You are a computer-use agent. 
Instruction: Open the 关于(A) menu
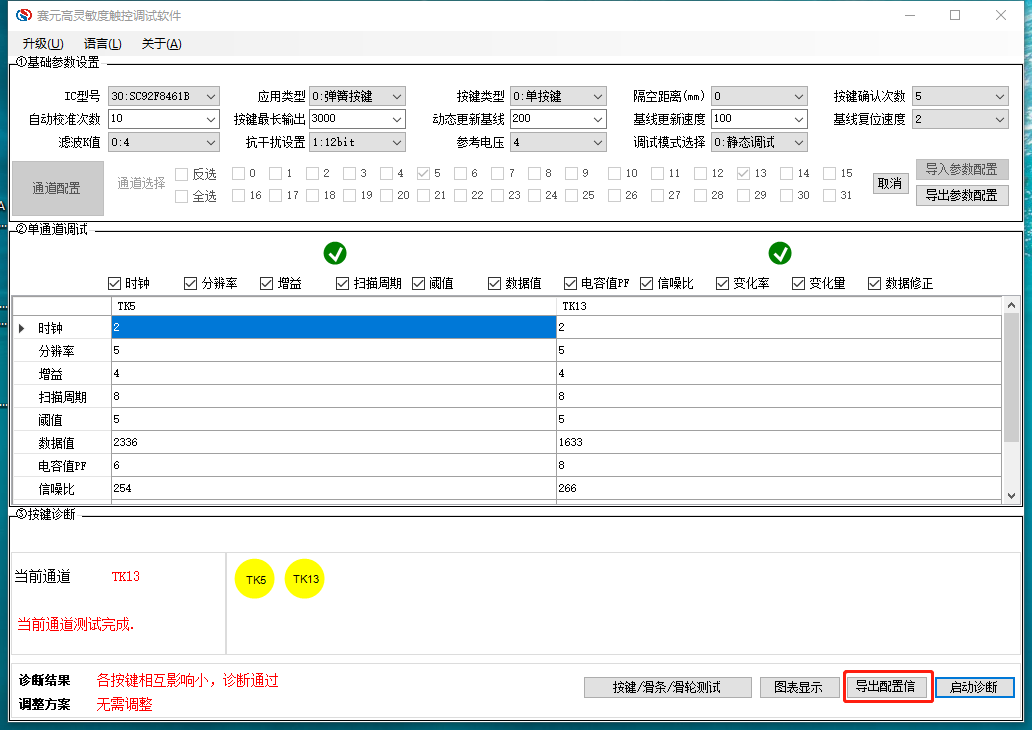coord(161,43)
